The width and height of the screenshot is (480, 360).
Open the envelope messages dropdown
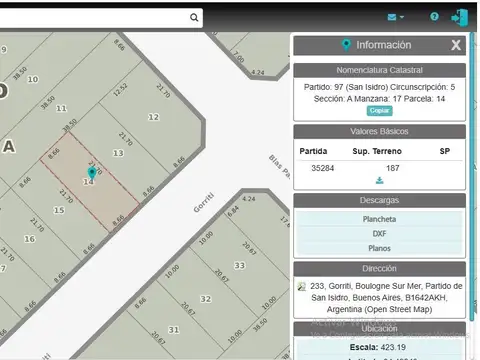(x=396, y=17)
